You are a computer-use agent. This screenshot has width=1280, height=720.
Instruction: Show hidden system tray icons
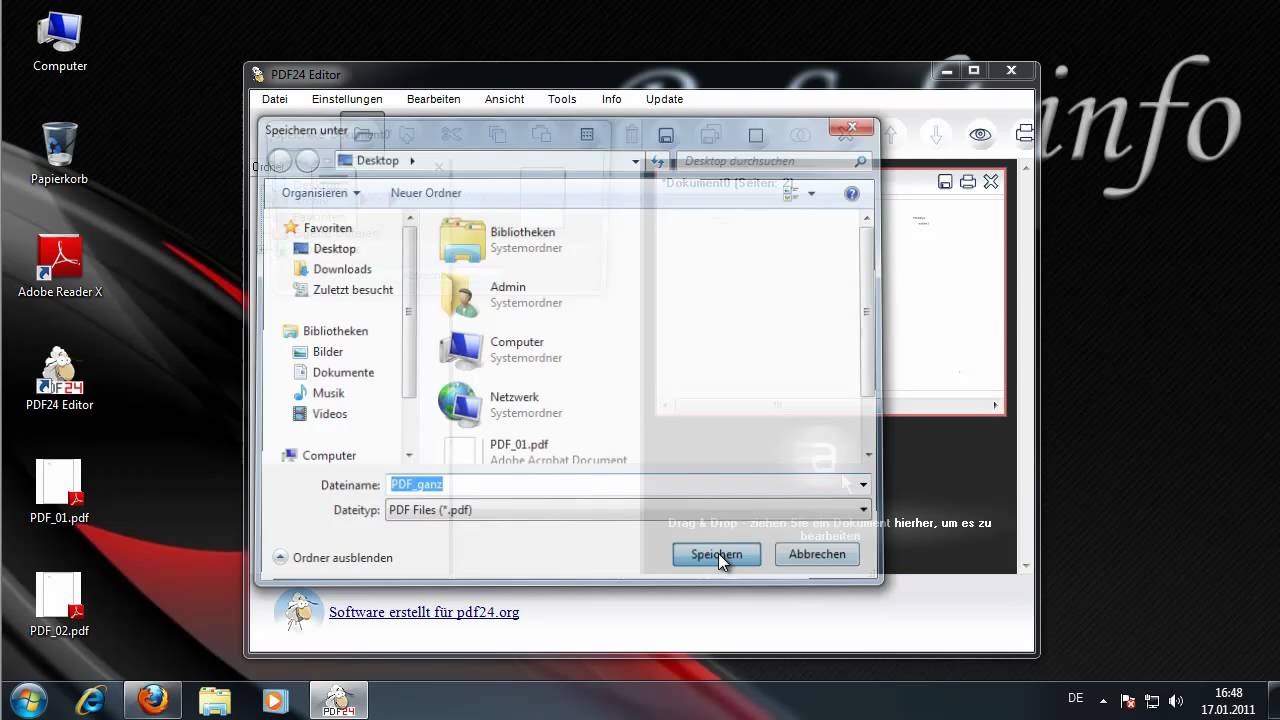(x=1103, y=701)
